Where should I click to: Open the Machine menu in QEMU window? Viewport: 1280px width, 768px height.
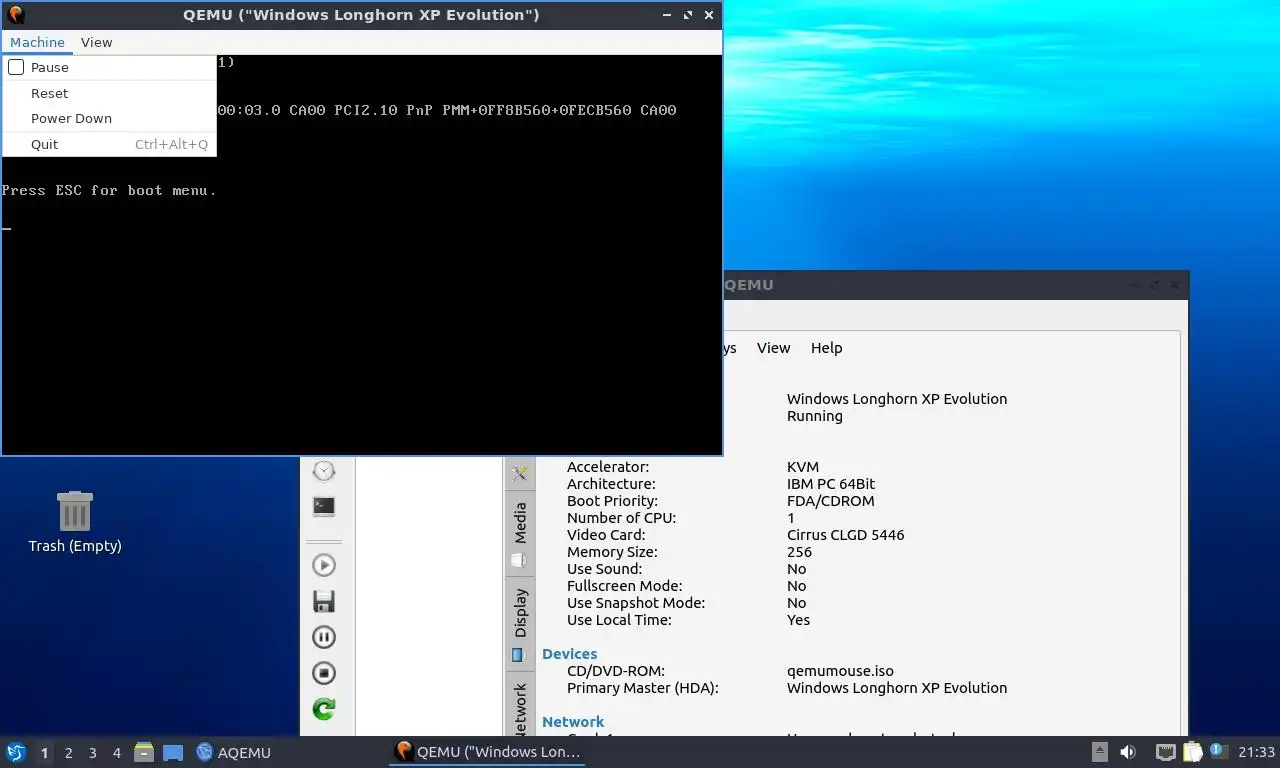click(37, 42)
